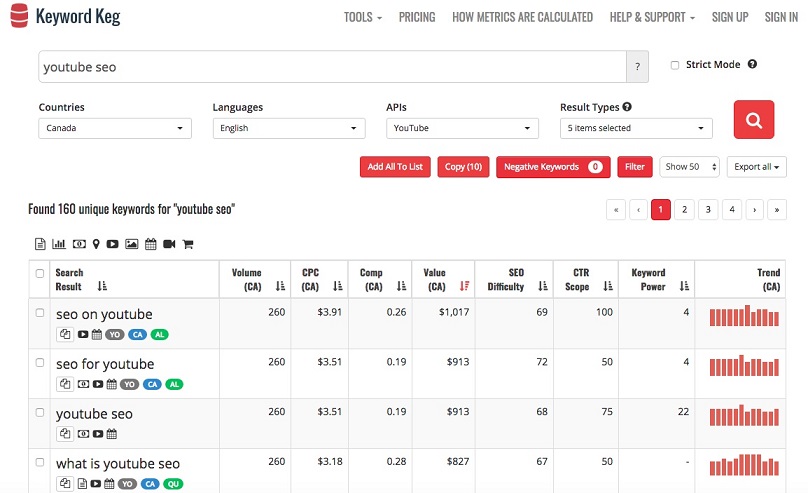The width and height of the screenshot is (808, 493).
Task: Check the select-all checkbox in table header
Action: click(40, 274)
